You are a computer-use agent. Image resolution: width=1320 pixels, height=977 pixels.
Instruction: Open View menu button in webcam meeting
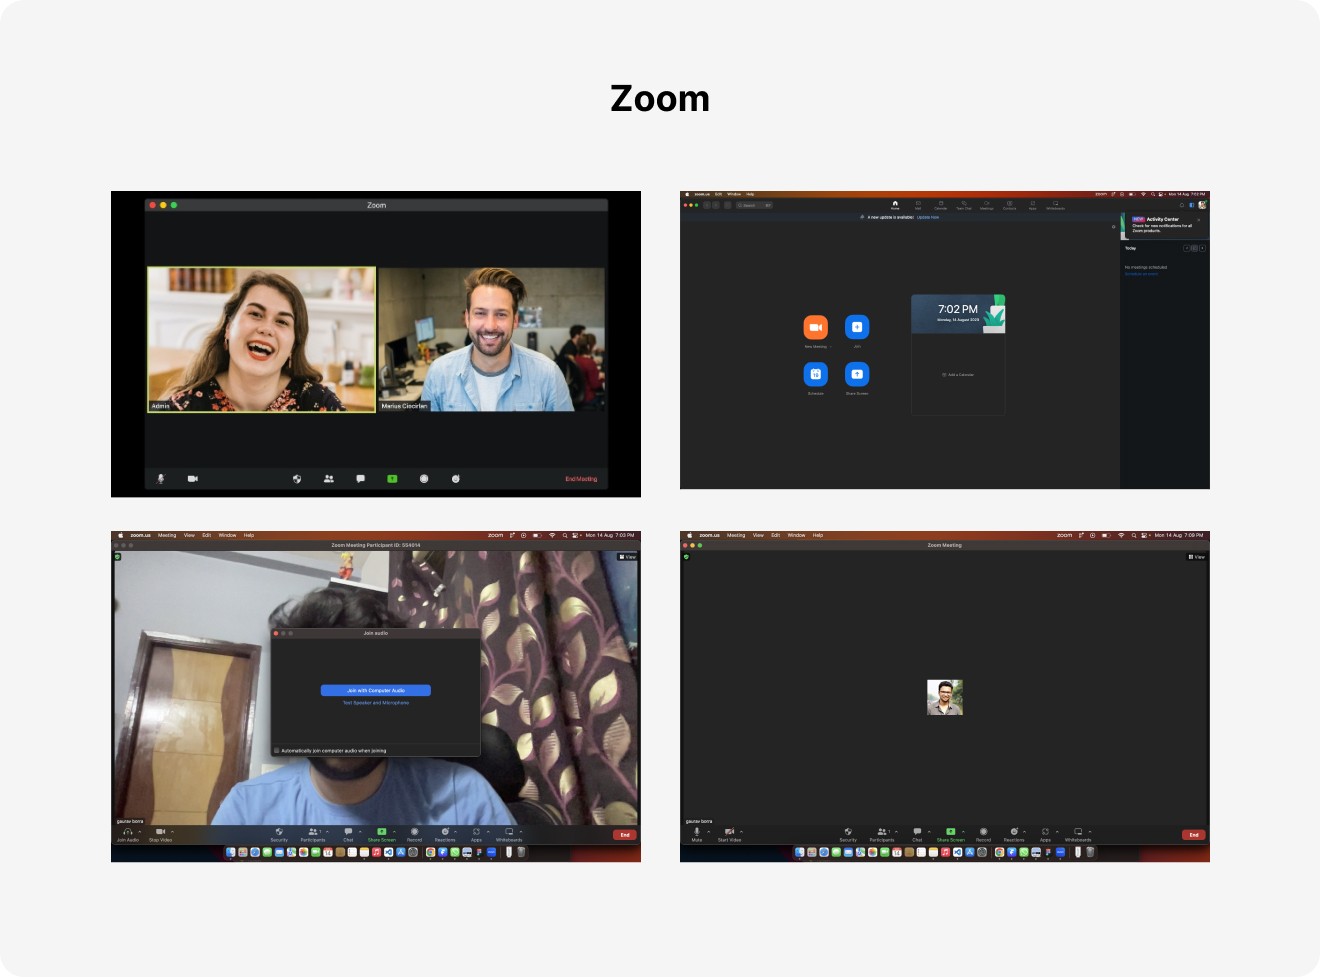627,557
